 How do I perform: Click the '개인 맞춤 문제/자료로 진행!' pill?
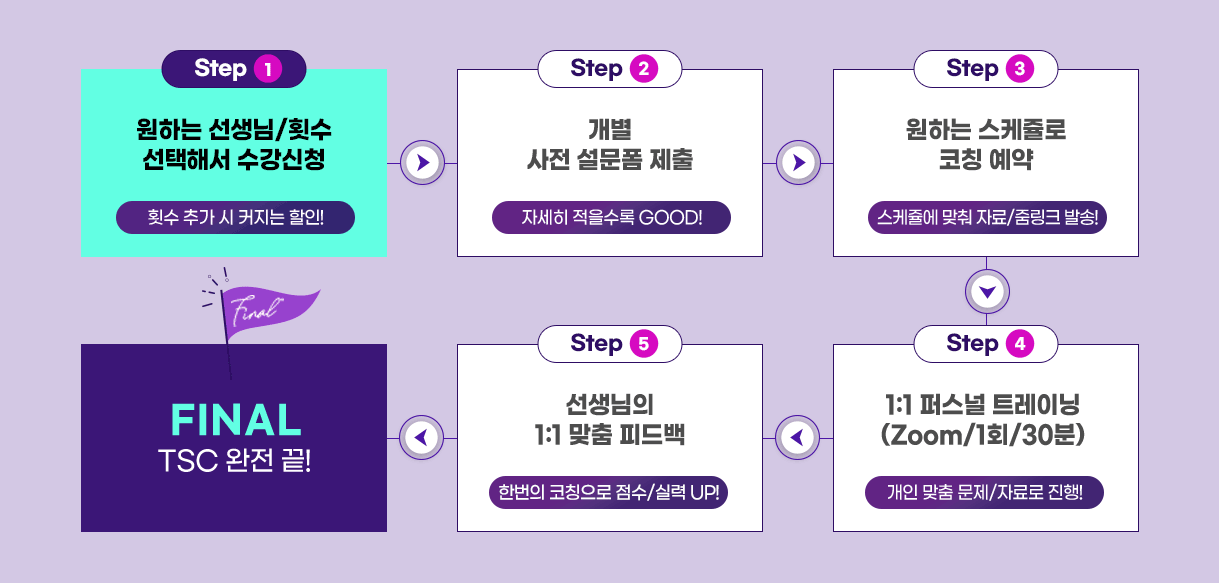point(985,493)
